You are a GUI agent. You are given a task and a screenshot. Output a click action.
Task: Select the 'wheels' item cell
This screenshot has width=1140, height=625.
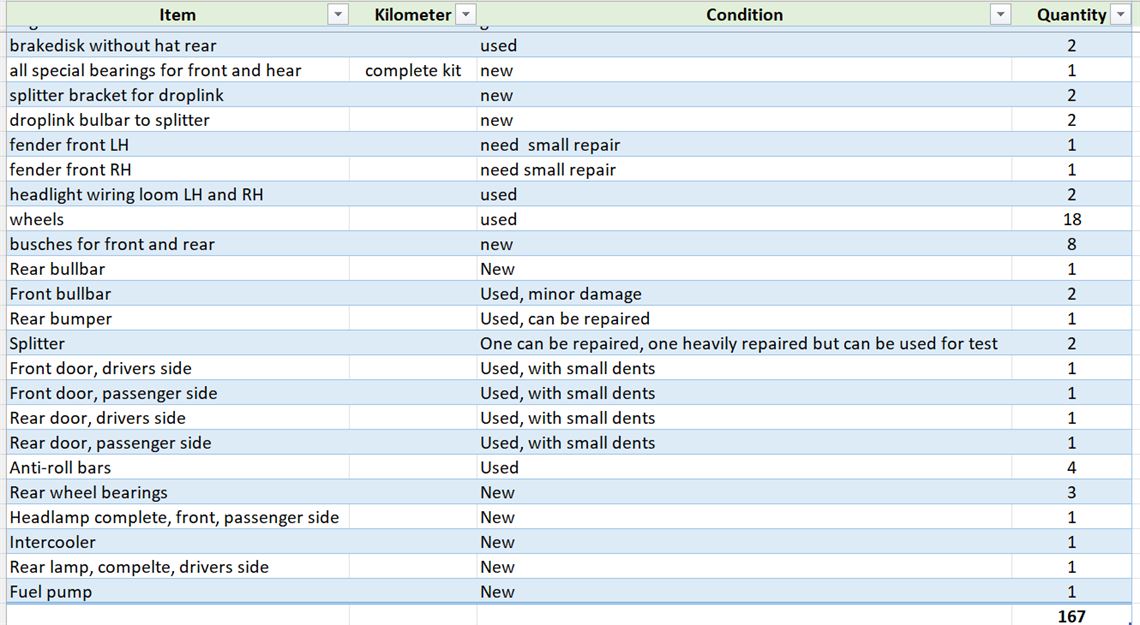[x=37, y=219]
